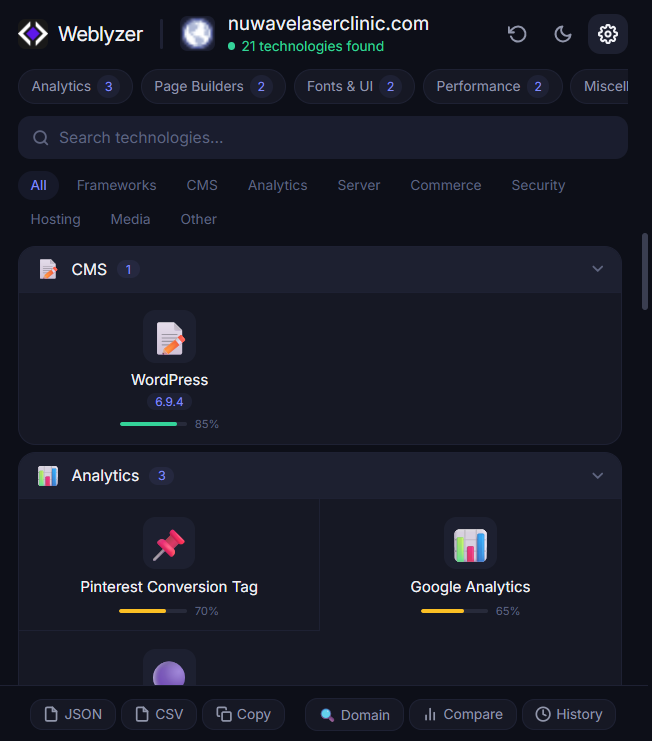Click the Weblyzer logo icon
The image size is (652, 741).
(x=33, y=34)
